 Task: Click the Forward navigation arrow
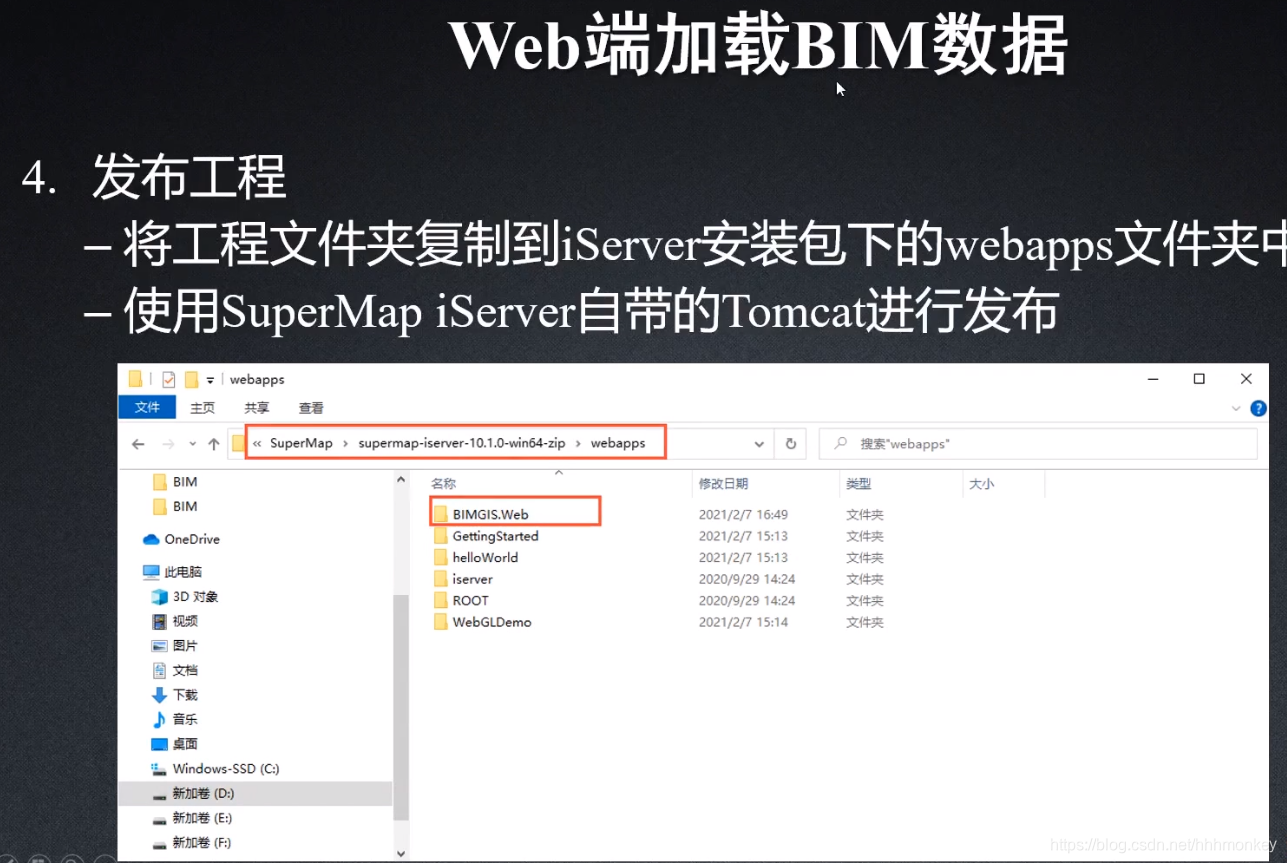click(168, 443)
